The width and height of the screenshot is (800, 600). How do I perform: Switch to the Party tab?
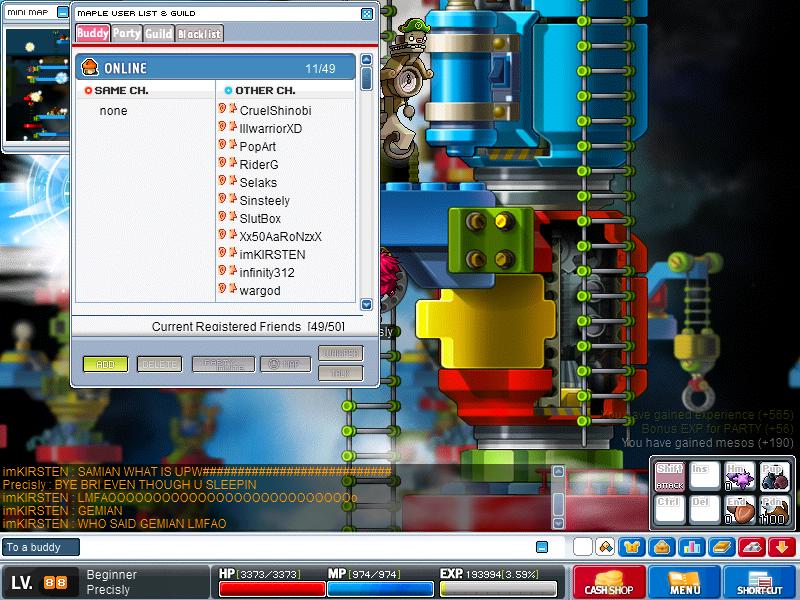127,34
